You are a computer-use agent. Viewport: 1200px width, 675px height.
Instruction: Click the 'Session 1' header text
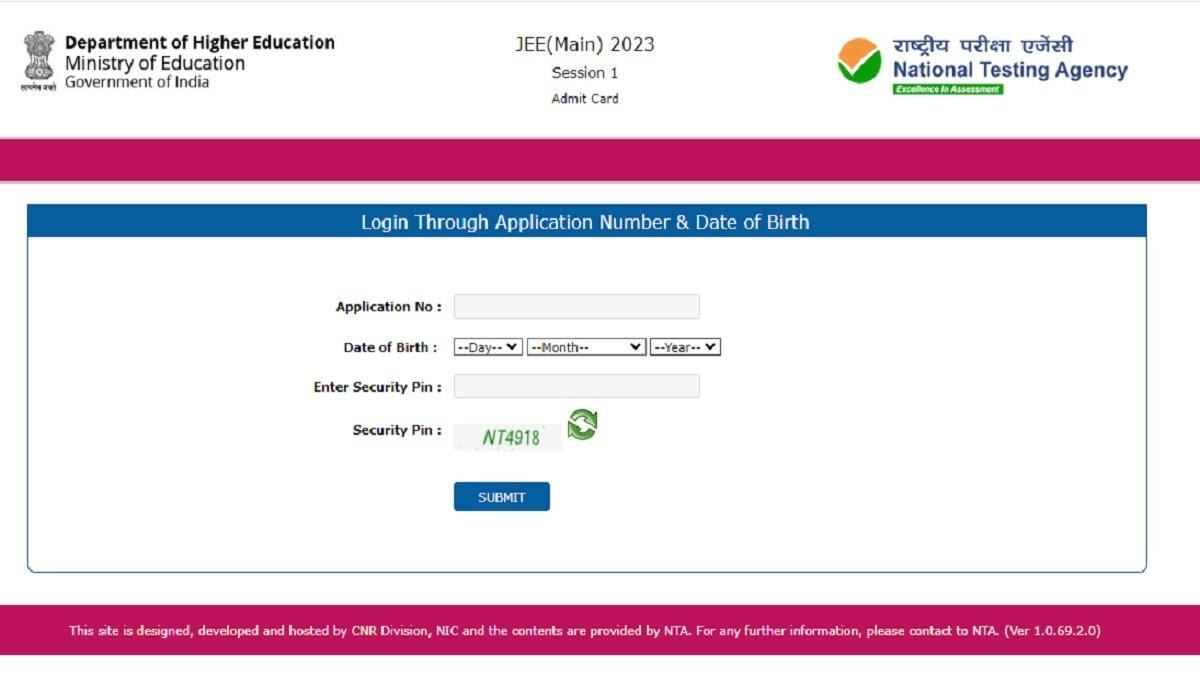coord(584,72)
